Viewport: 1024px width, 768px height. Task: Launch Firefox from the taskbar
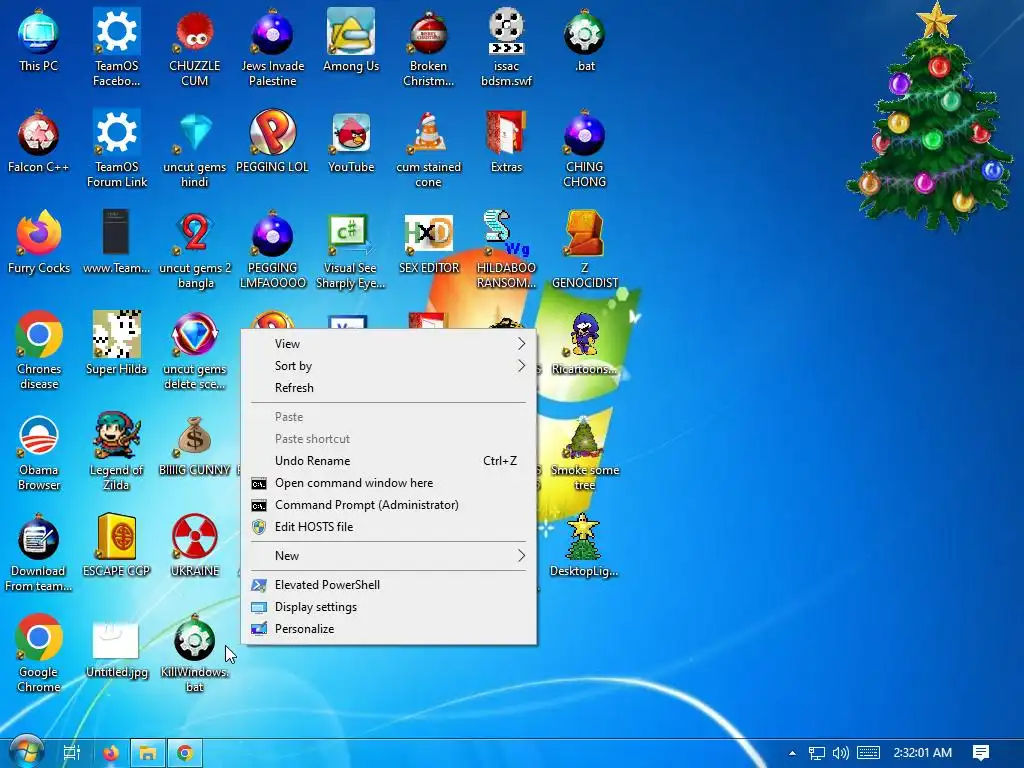[x=111, y=753]
